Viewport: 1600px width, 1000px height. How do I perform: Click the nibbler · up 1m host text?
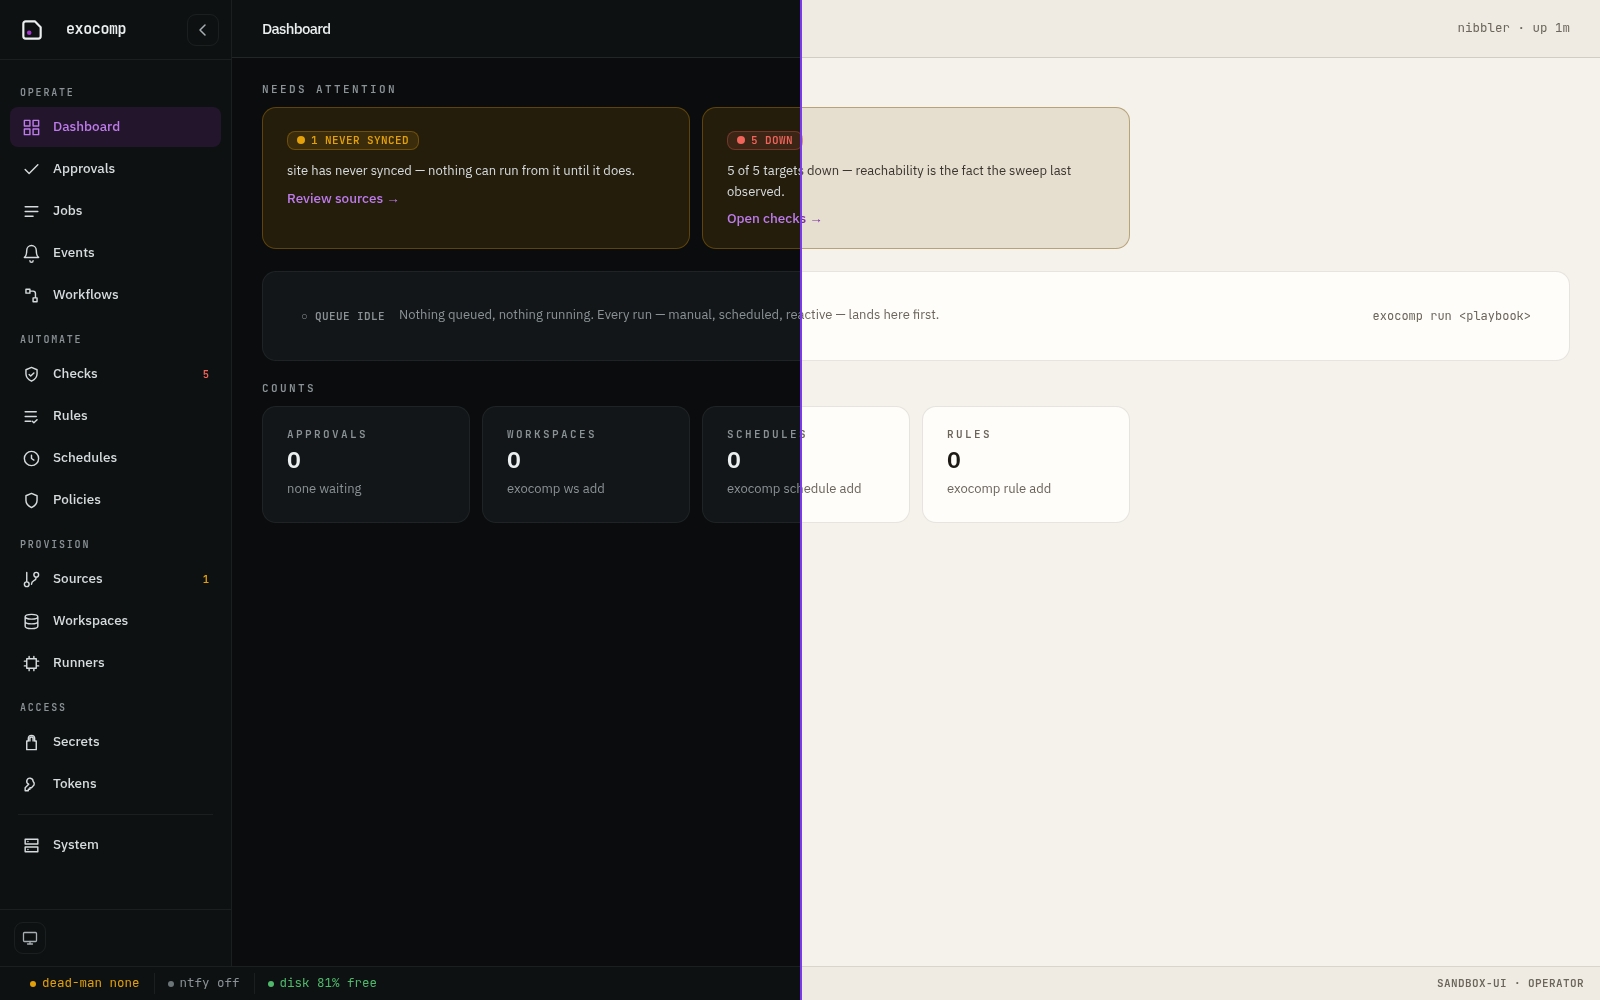point(1513,28)
